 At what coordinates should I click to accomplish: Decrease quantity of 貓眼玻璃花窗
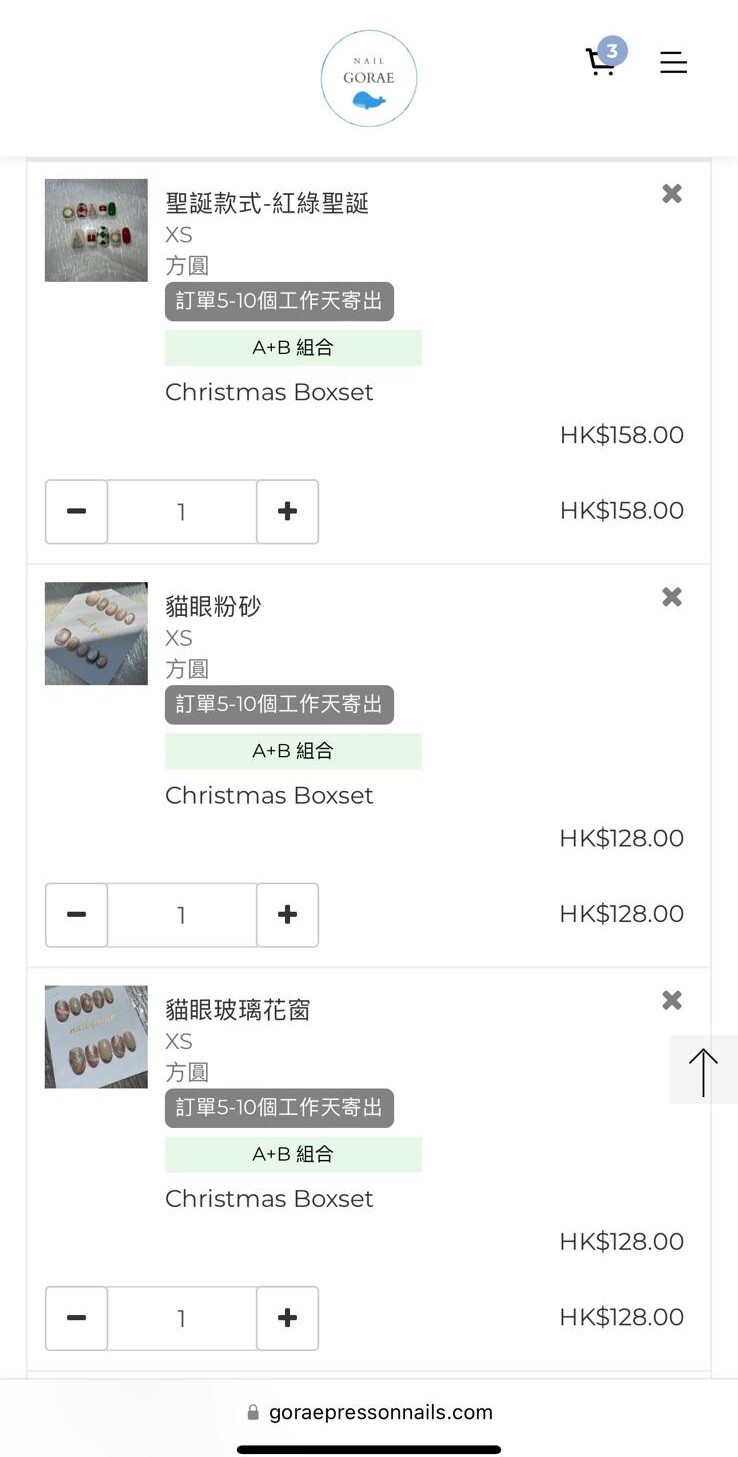pos(76,1318)
